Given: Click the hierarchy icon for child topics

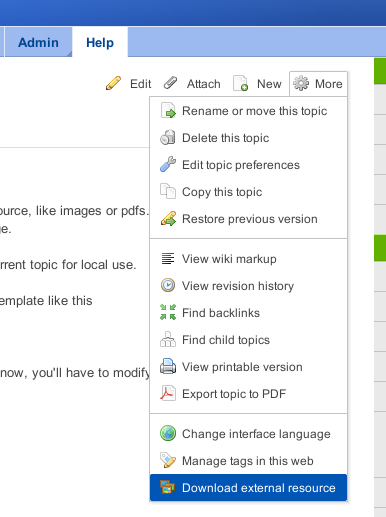Looking at the screenshot, I should pyautogui.click(x=168, y=340).
